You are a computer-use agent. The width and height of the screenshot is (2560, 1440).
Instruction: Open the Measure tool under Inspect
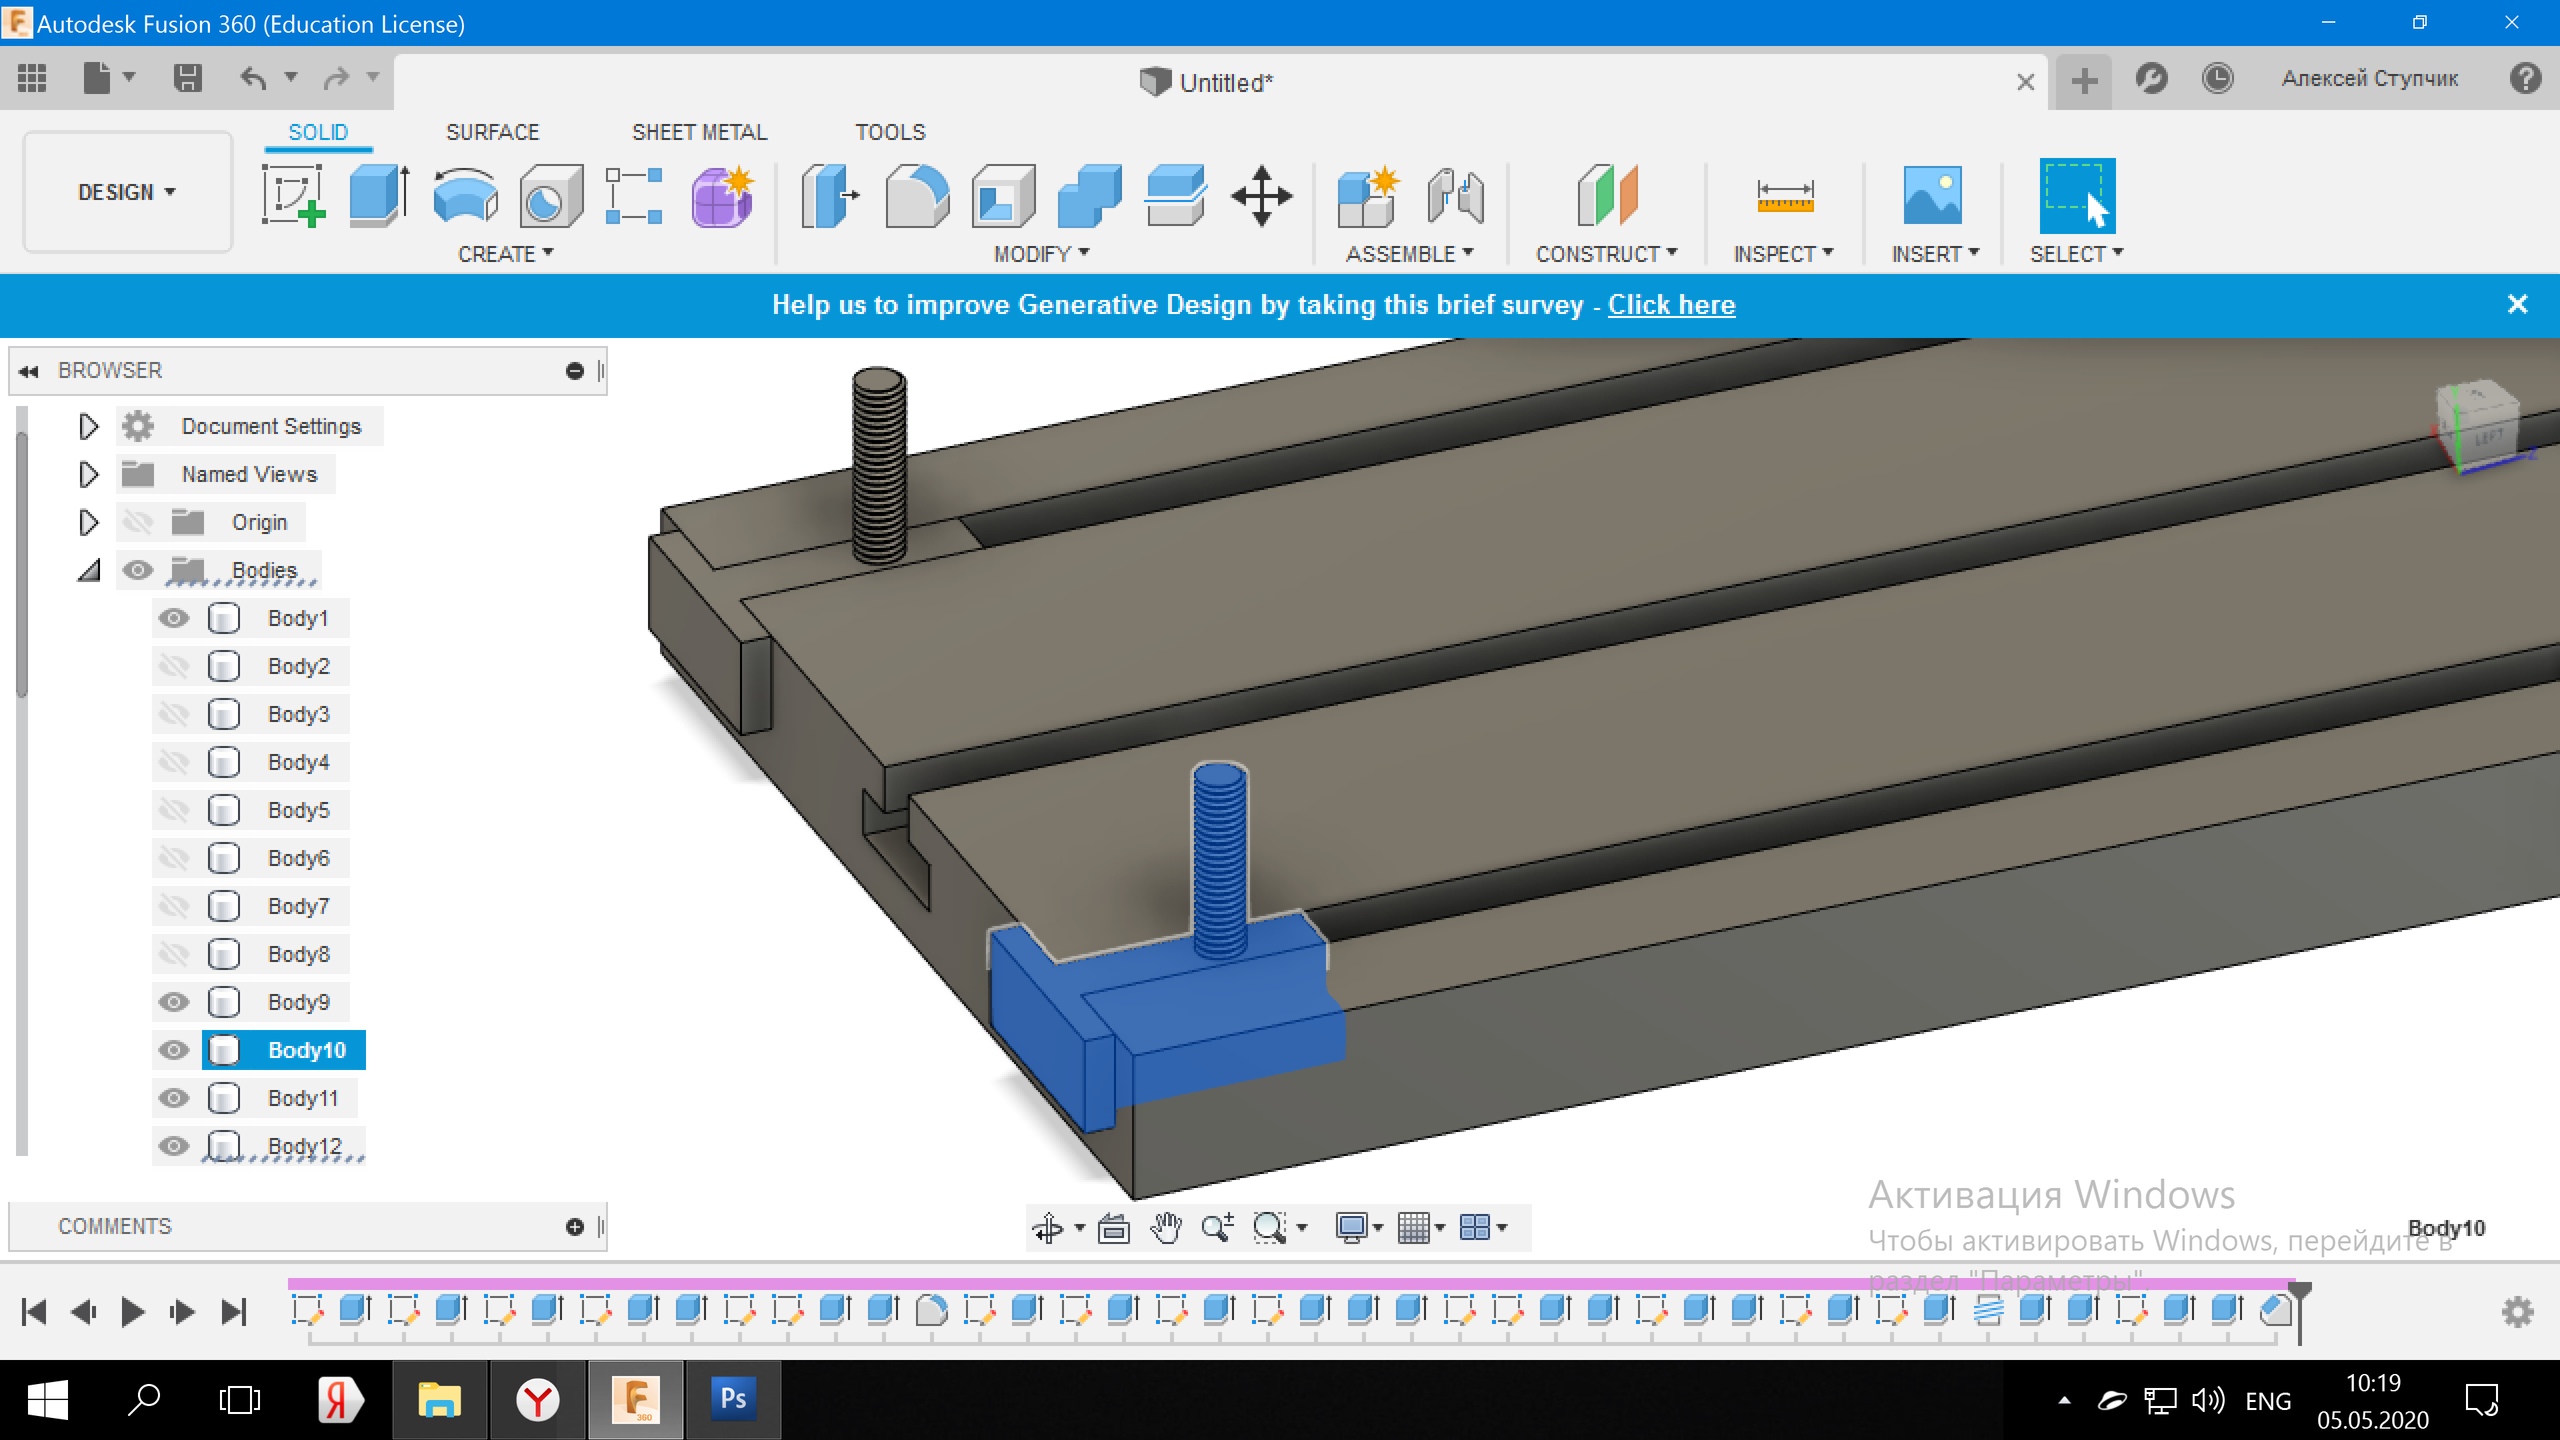click(1784, 196)
